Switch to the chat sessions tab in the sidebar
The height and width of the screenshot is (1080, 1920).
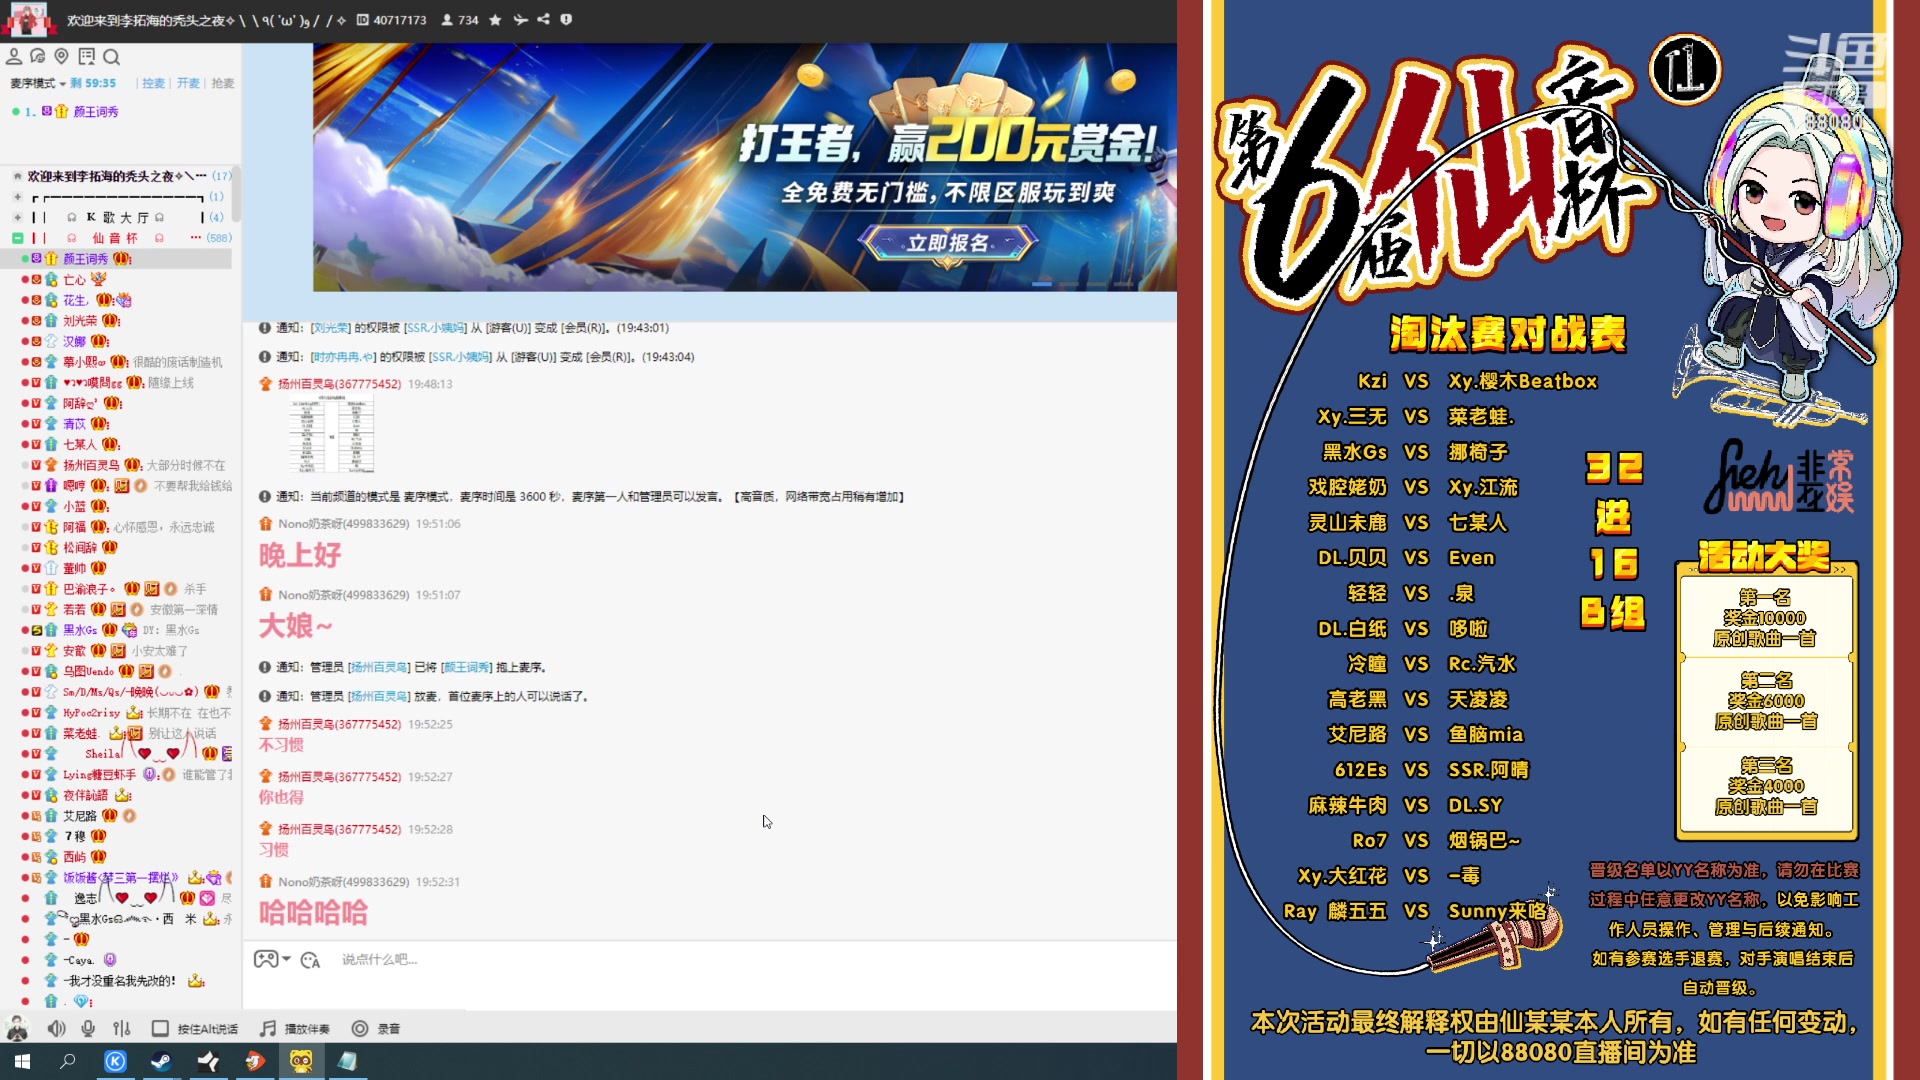coord(37,57)
